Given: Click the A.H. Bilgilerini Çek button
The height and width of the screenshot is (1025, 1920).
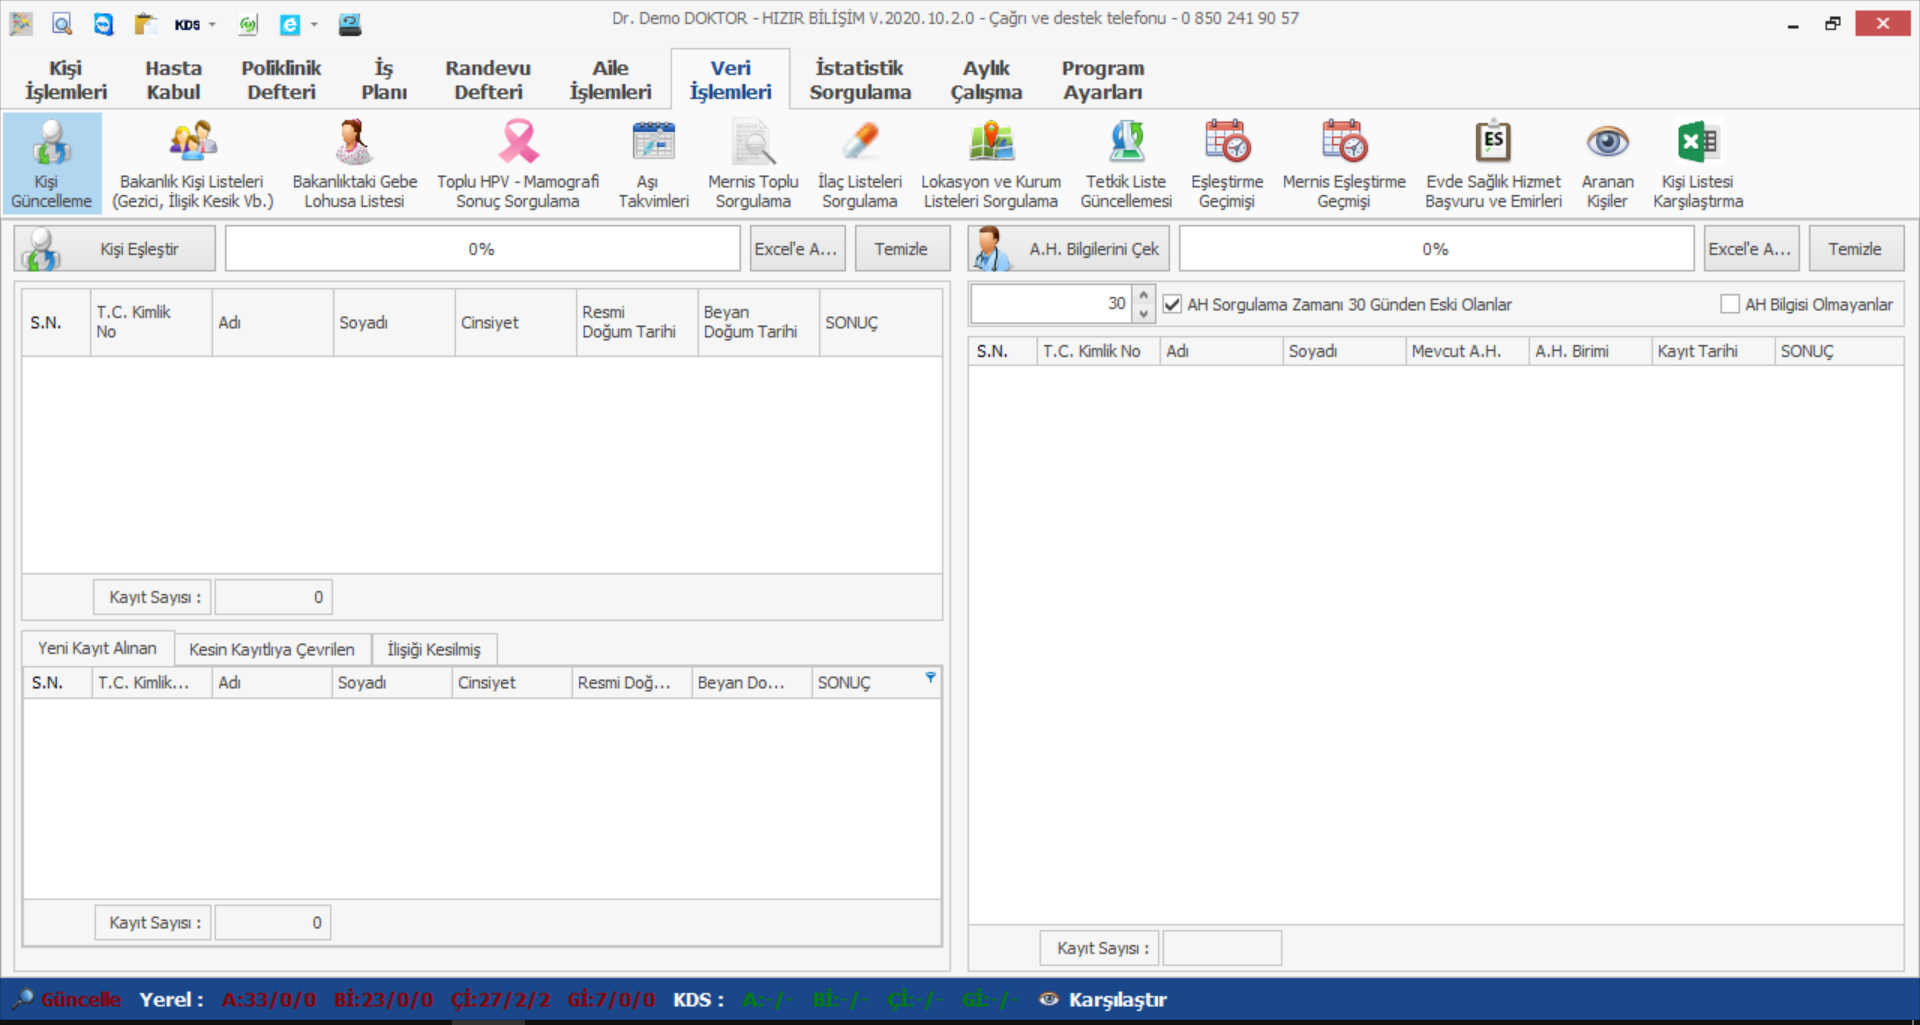Looking at the screenshot, I should pyautogui.click(x=1068, y=249).
